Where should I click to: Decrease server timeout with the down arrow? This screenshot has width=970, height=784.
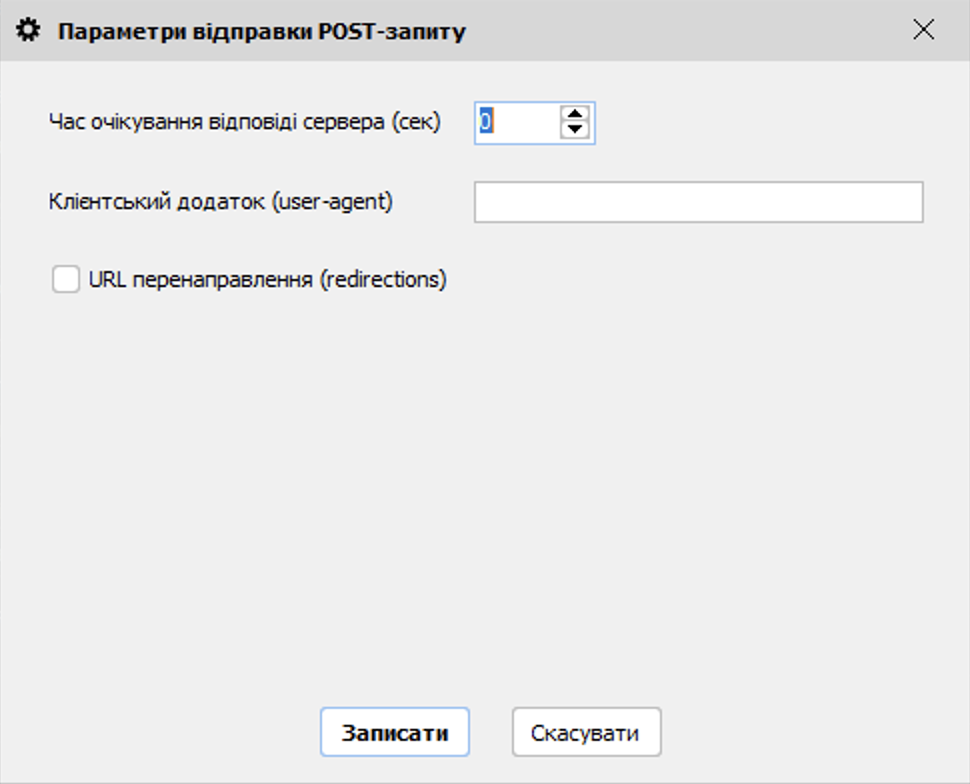(574, 130)
